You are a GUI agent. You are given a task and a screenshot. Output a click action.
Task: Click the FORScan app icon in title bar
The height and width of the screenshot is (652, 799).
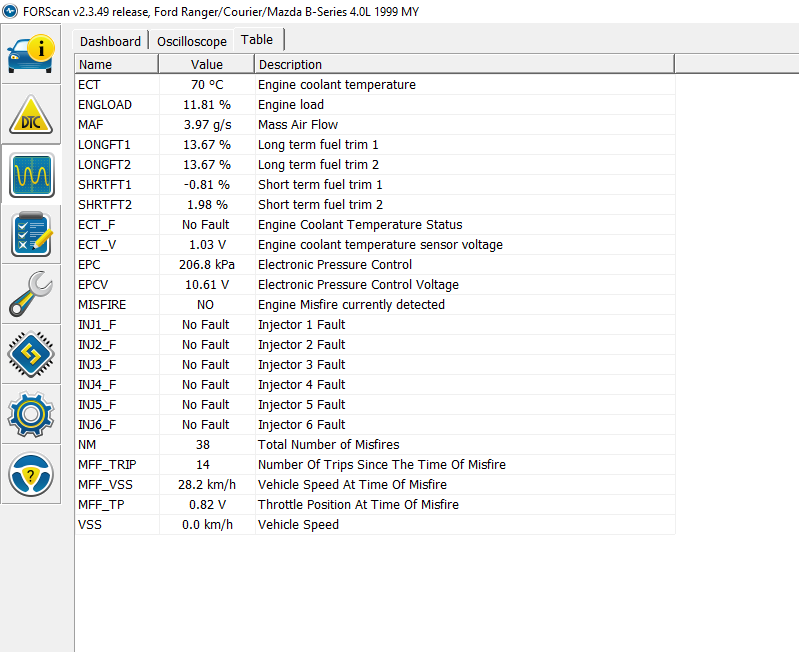tap(11, 11)
